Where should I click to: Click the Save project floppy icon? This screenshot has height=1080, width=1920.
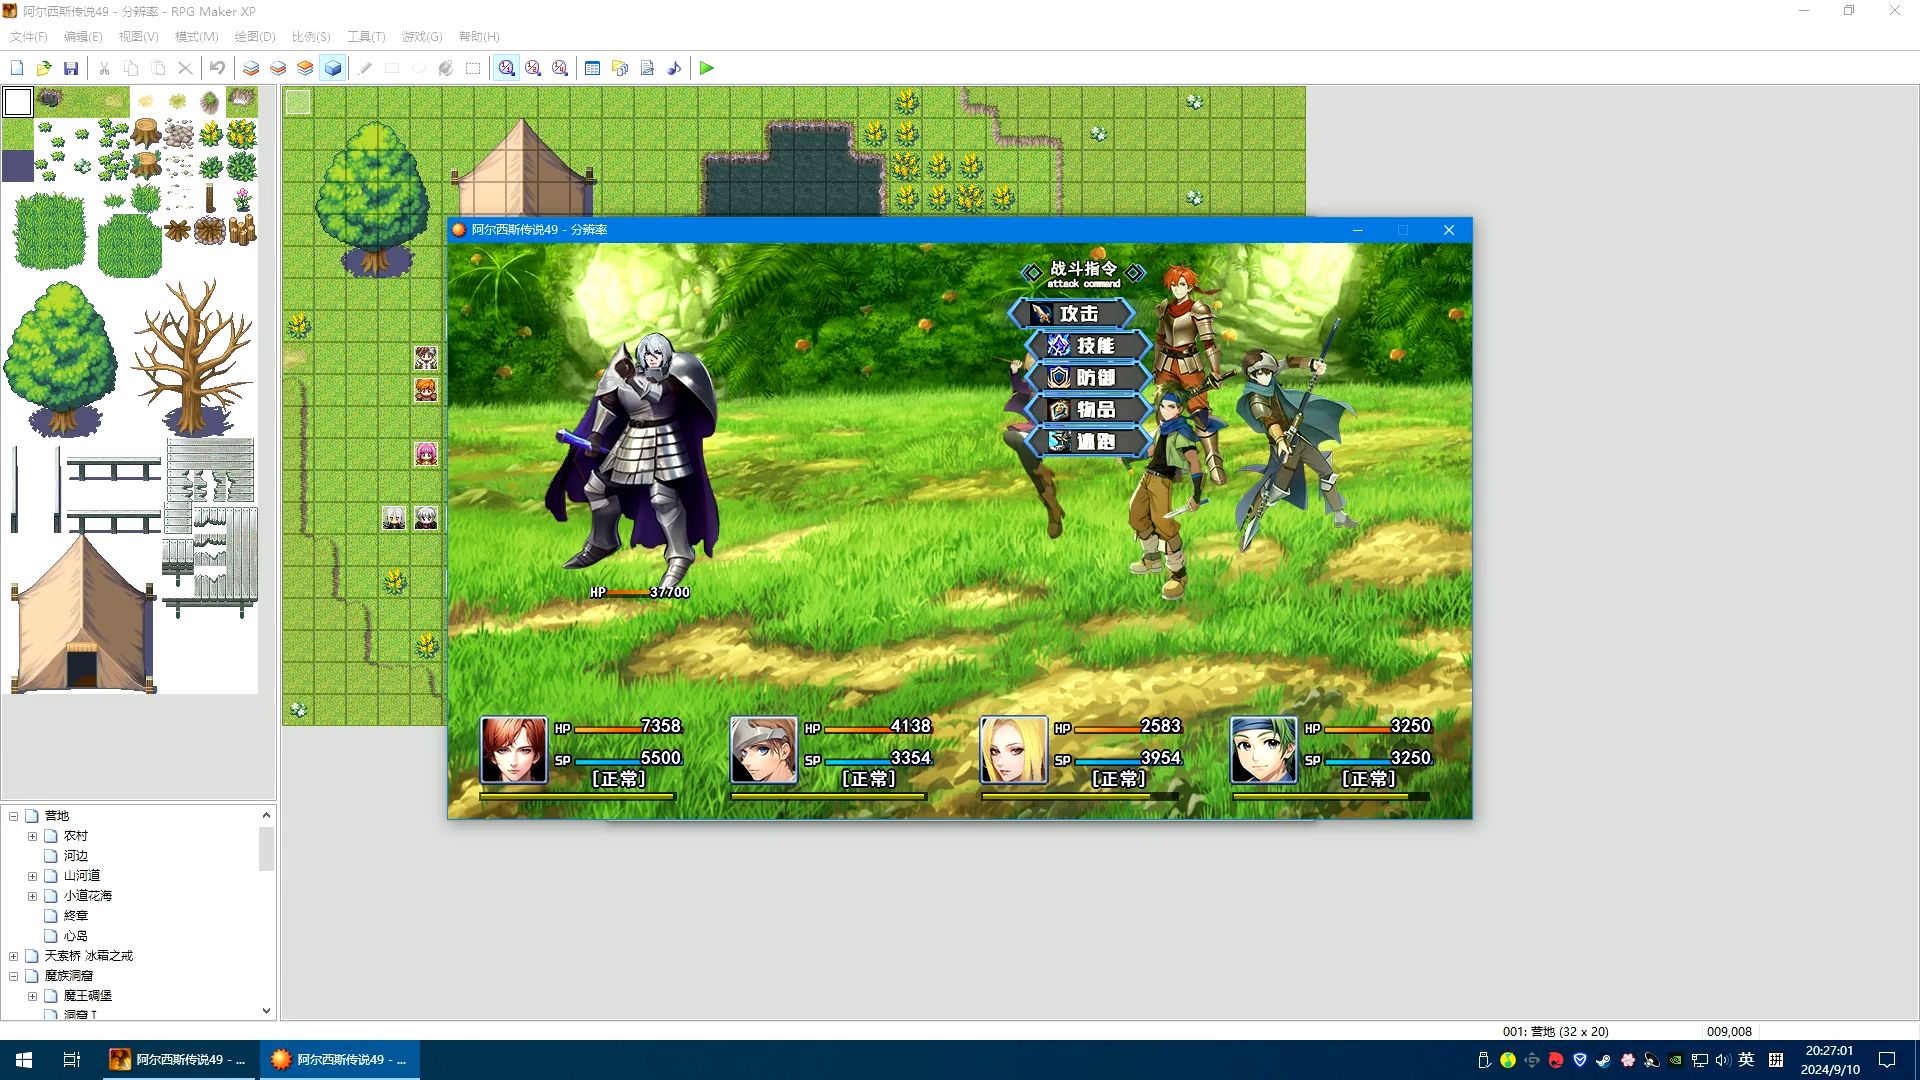[71, 68]
